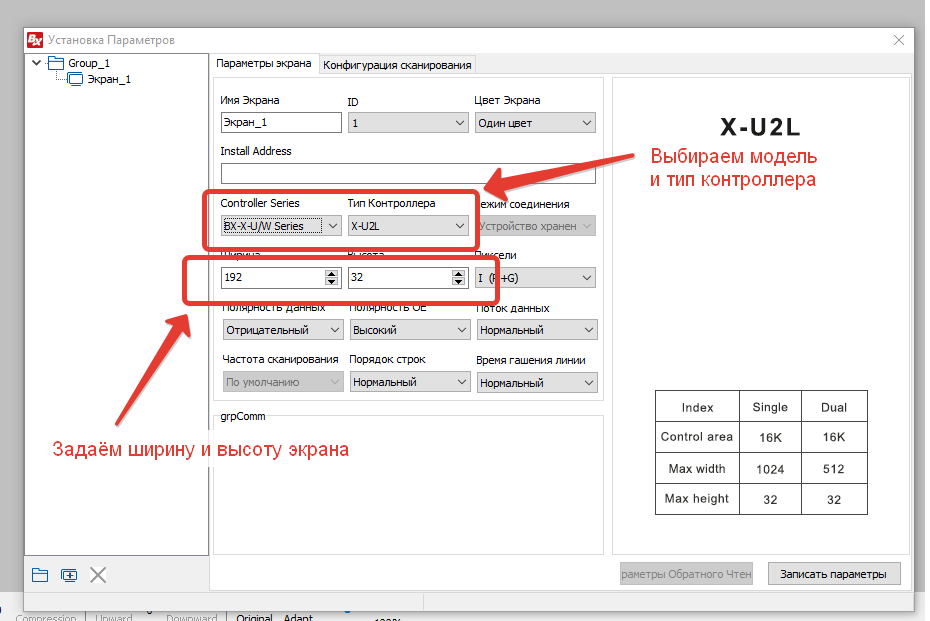This screenshot has height=621, width=930.
Task: Click the add screen icon
Action: coord(69,575)
